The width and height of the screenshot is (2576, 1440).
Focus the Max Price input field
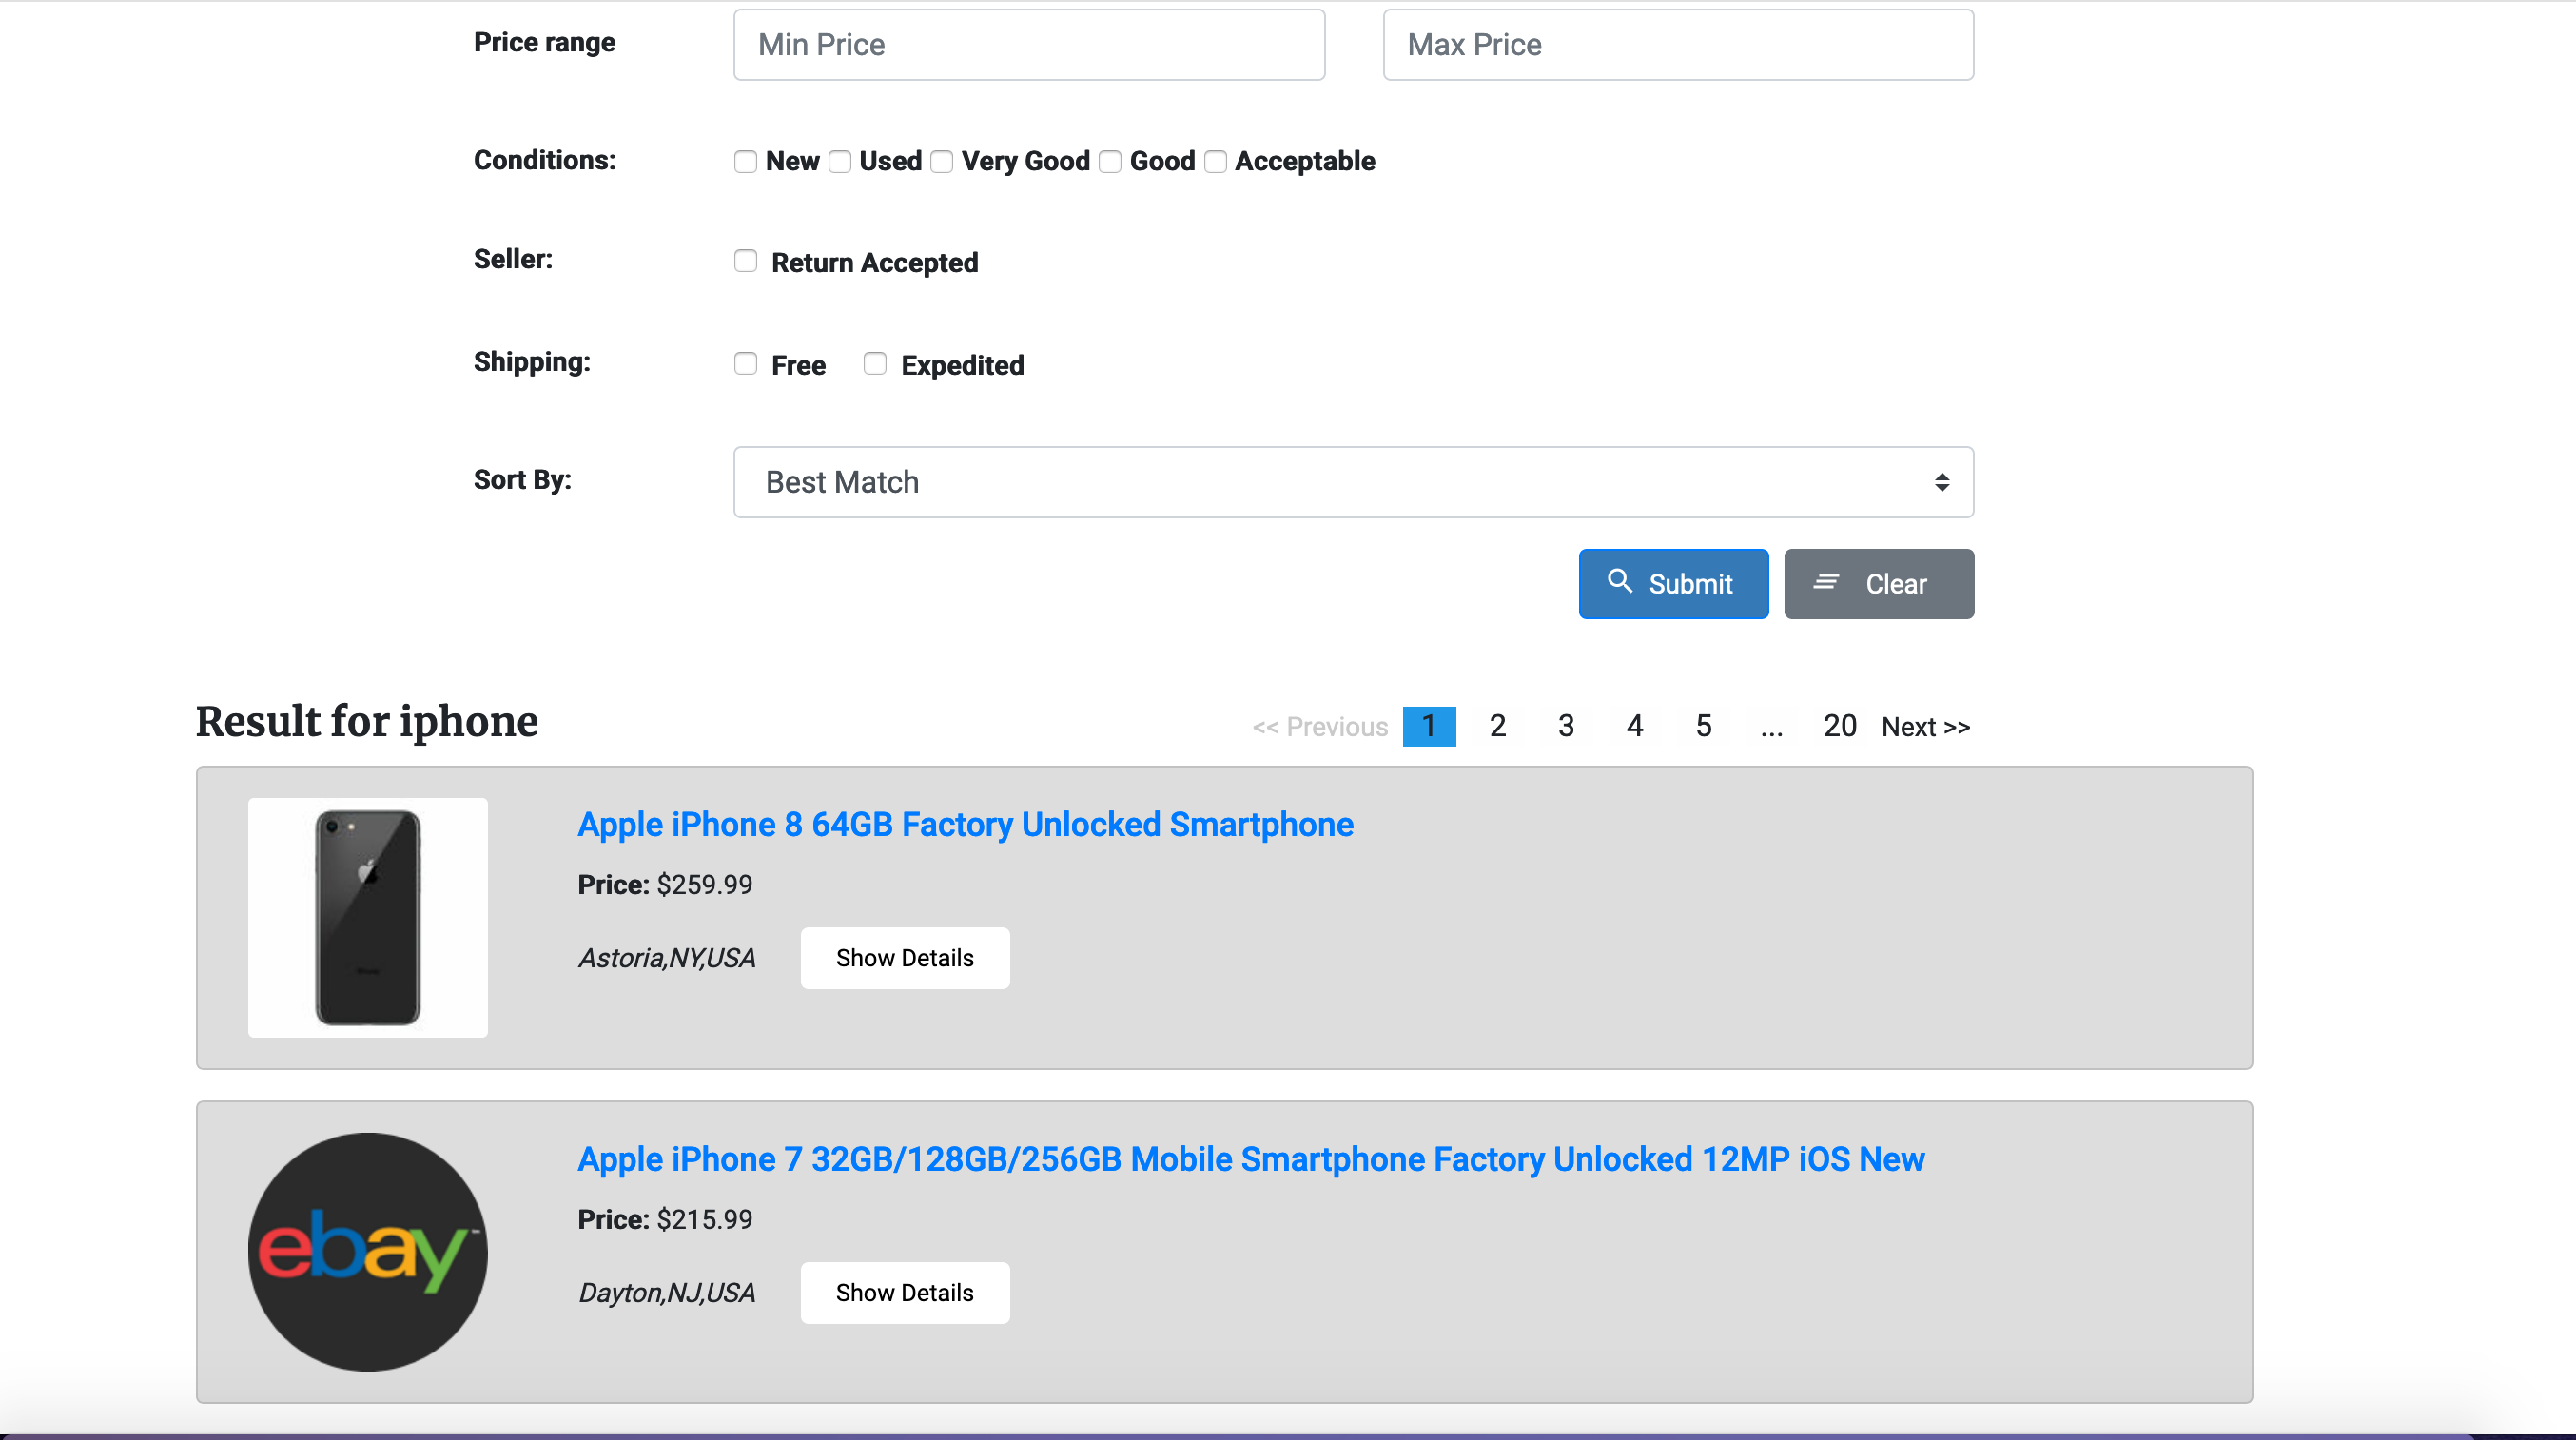[x=1677, y=45]
